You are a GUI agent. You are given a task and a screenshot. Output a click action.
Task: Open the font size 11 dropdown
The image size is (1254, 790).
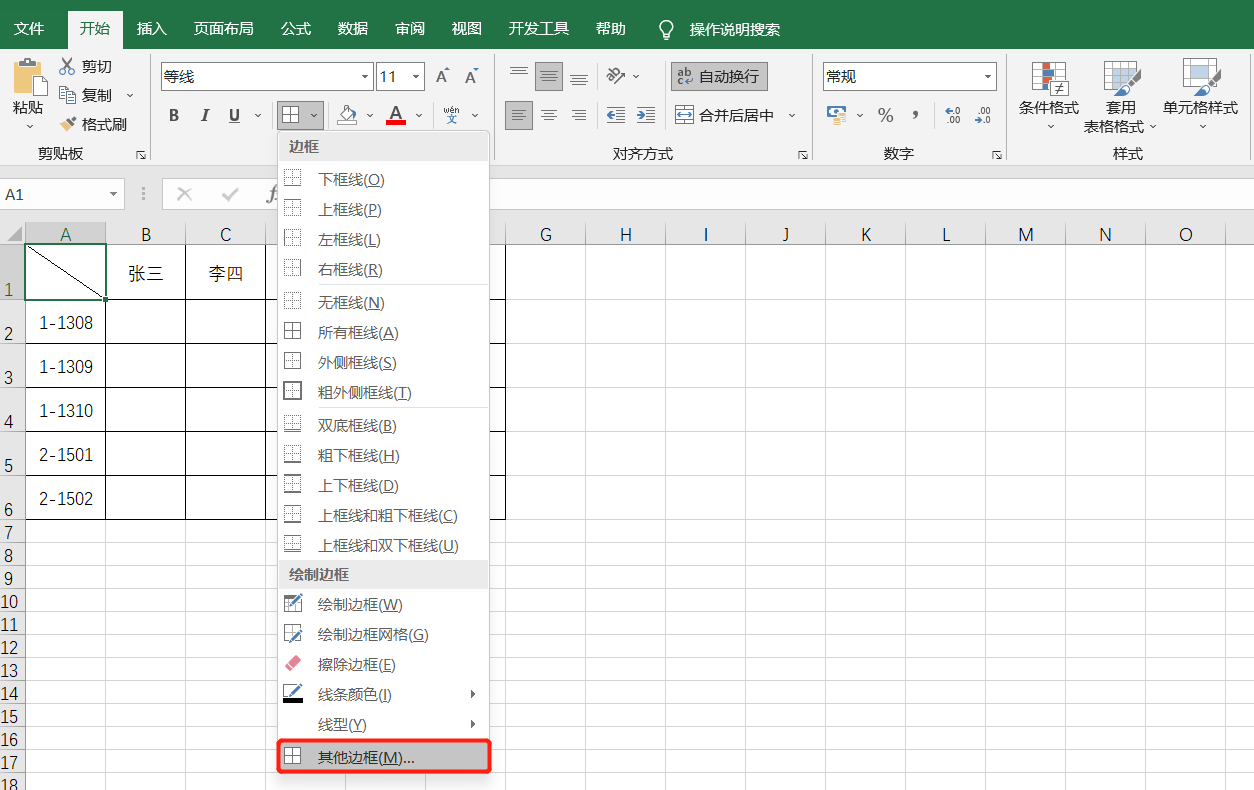click(416, 77)
